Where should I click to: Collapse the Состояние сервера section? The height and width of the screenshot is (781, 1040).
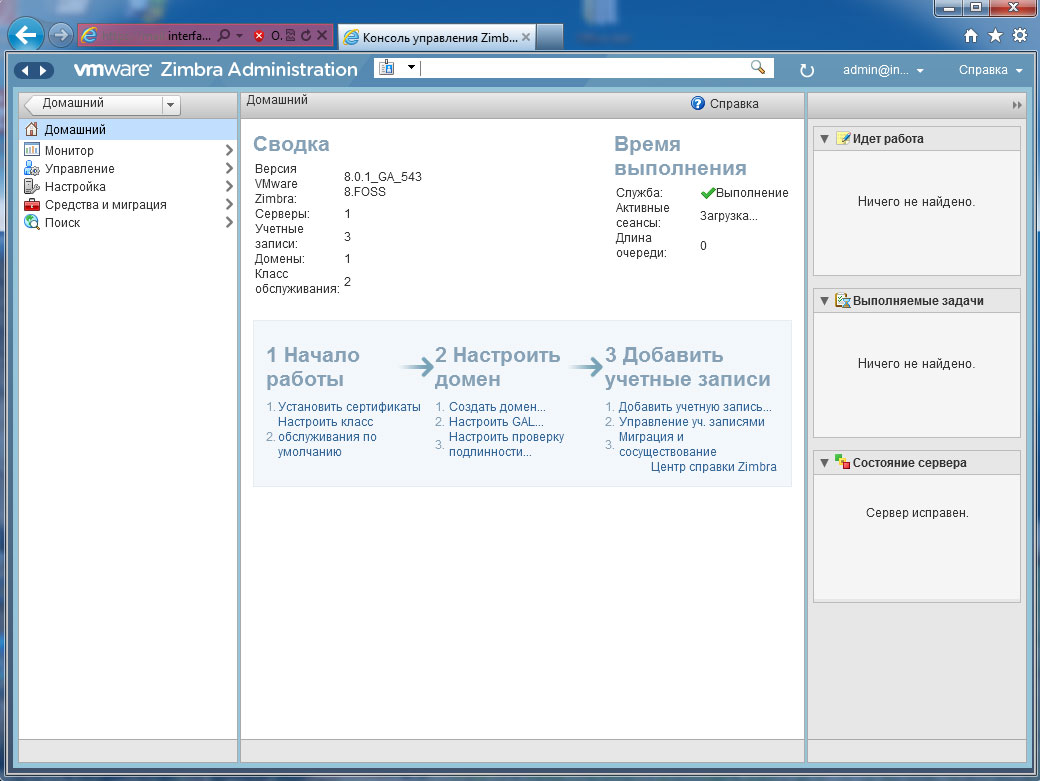tap(825, 463)
